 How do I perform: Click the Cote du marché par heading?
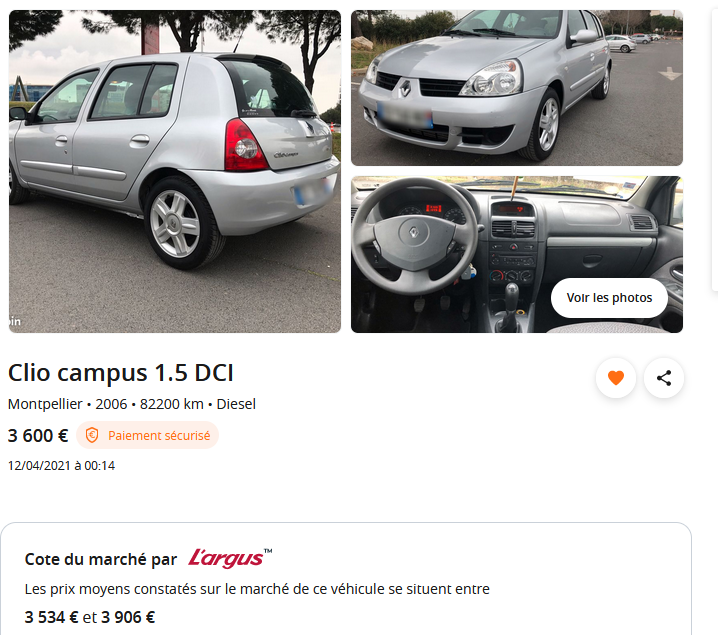pyautogui.click(x=101, y=559)
